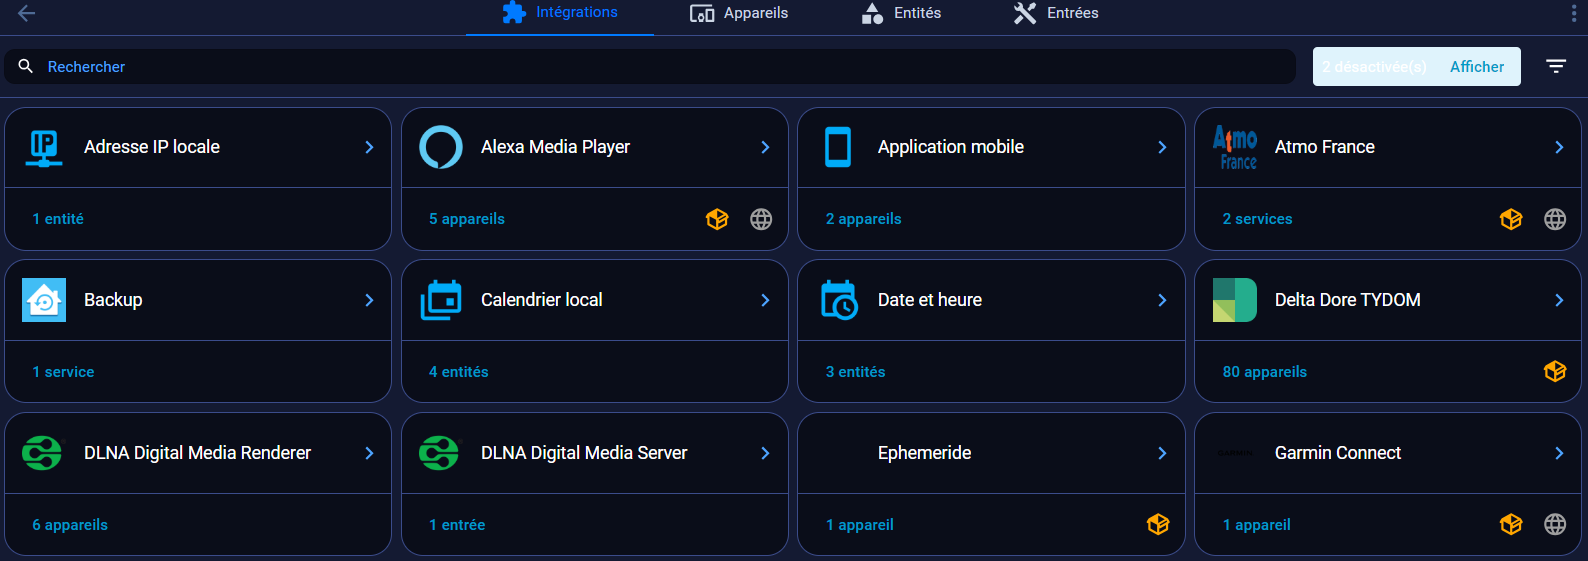Image resolution: width=1588 pixels, height=561 pixels.
Task: Click the custom integration box icon on Delta Dore TYDOM
Action: (x=1554, y=372)
